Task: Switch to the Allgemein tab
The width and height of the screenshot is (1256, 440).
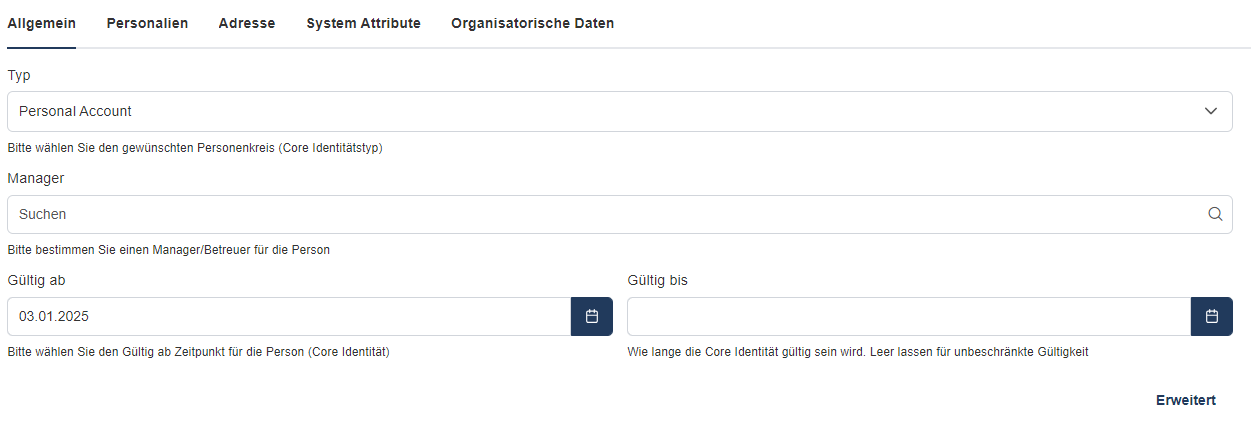Action: [41, 23]
